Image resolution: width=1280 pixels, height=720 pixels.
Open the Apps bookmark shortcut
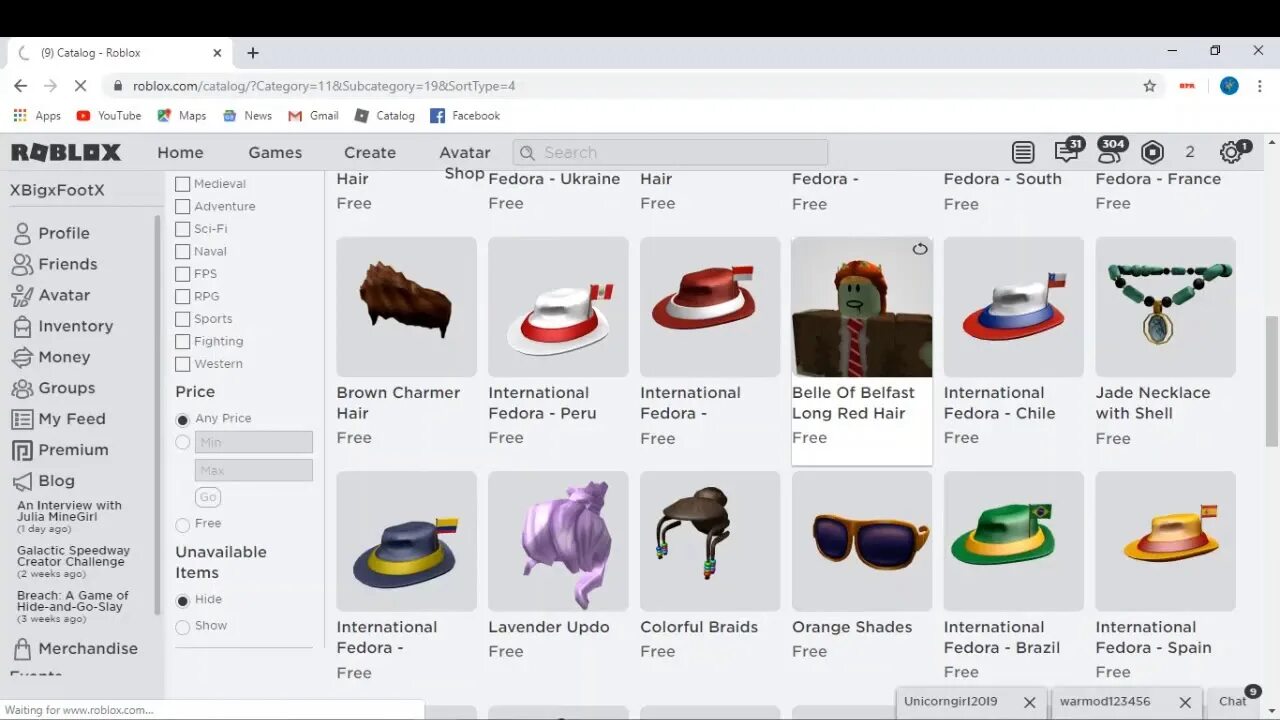click(37, 116)
